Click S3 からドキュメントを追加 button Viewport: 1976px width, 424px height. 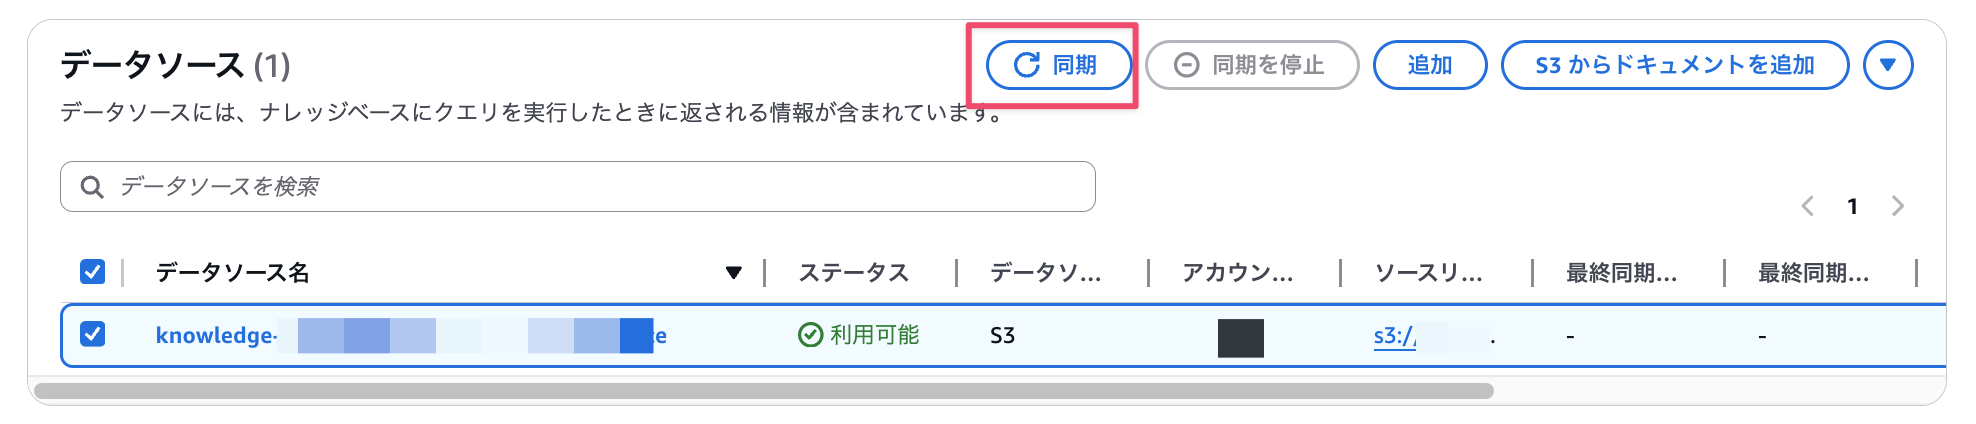(1675, 65)
